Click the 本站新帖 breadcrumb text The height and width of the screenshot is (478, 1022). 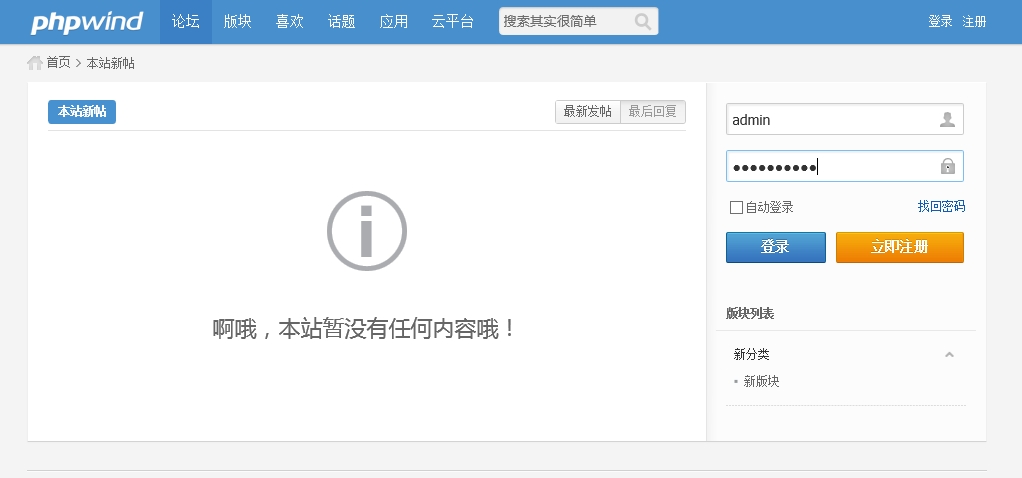tap(111, 63)
